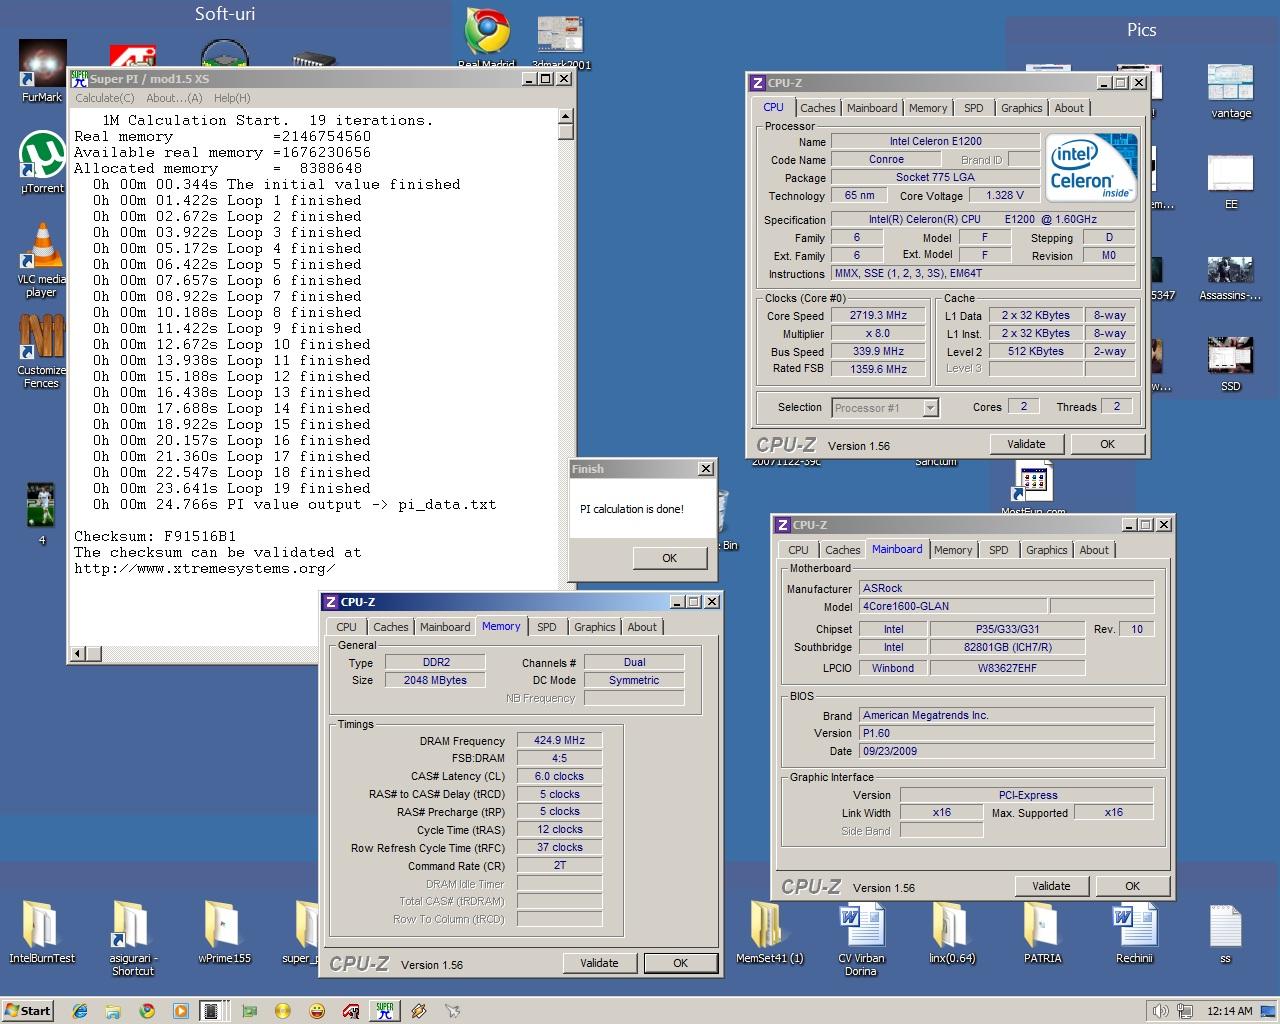The width and height of the screenshot is (1280, 1024).
Task: Click OK in the Memory CPU-Z window
Action: pyautogui.click(x=680, y=963)
